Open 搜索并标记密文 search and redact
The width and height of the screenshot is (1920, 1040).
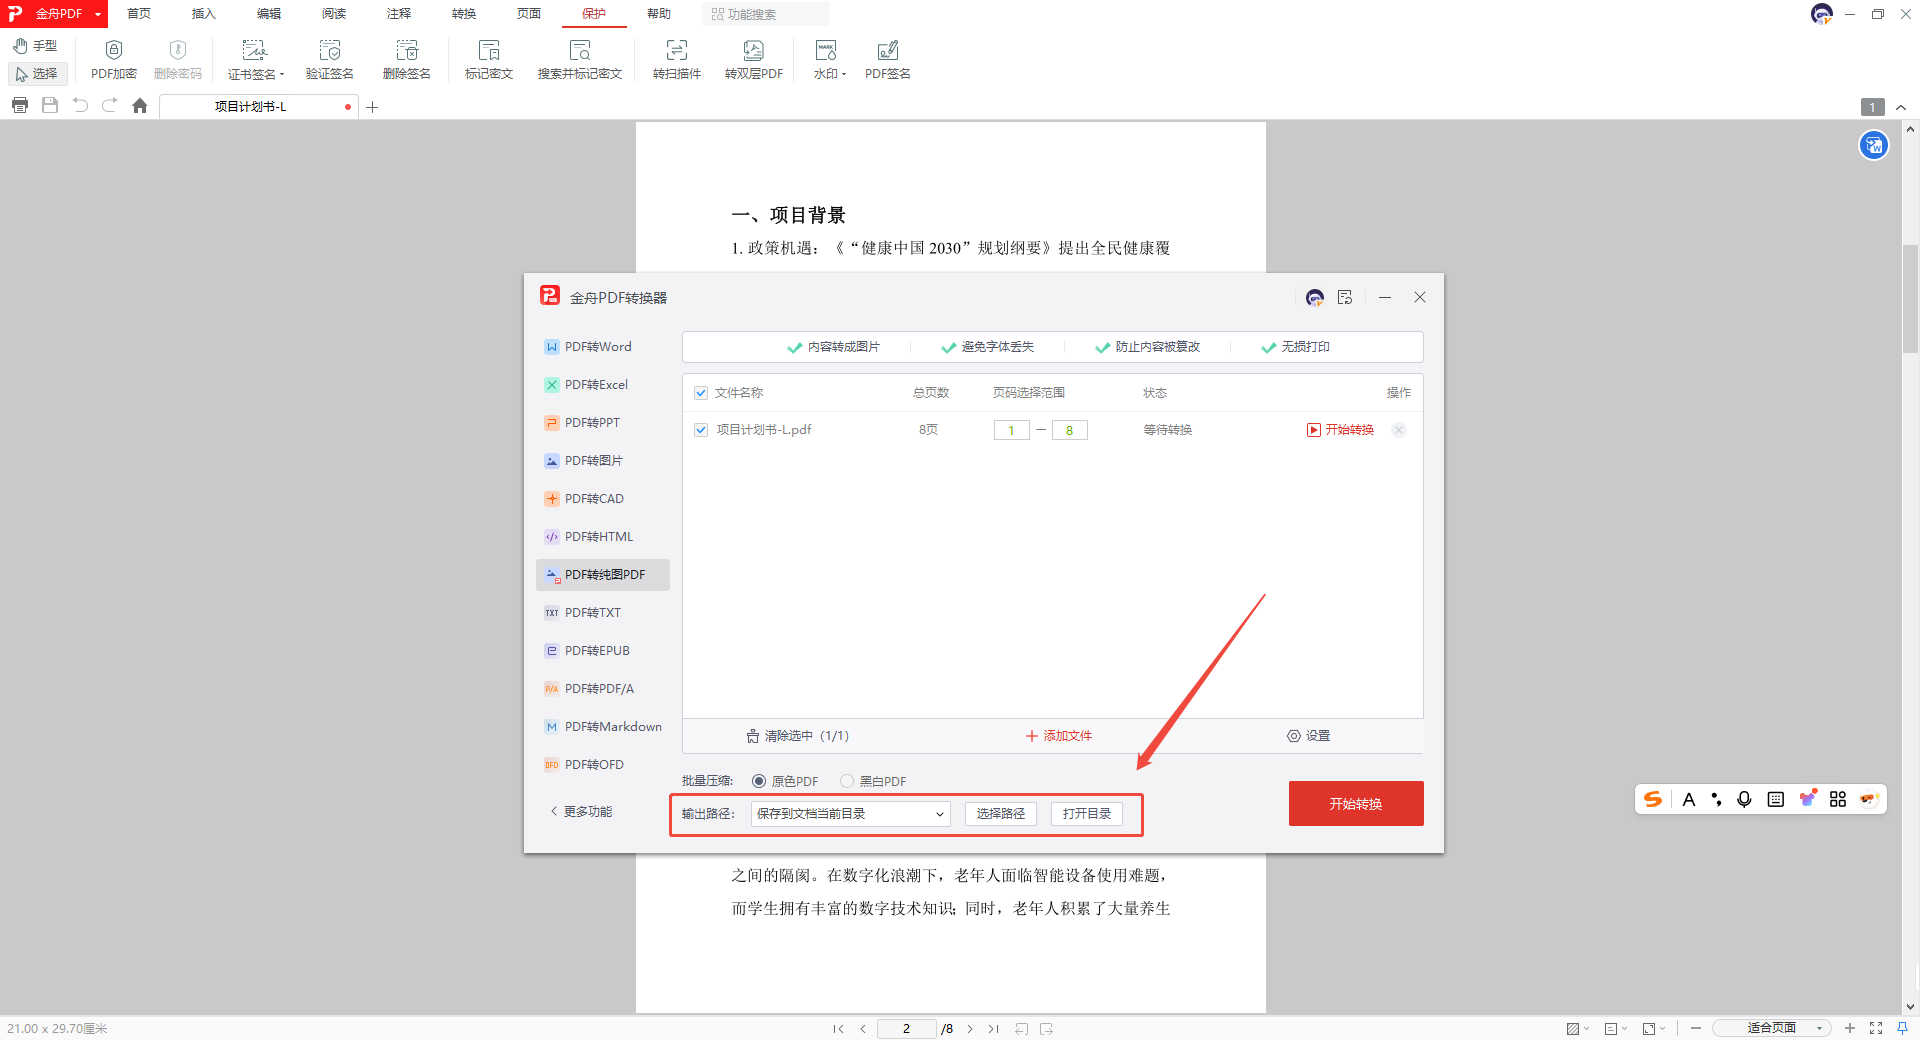(x=580, y=60)
